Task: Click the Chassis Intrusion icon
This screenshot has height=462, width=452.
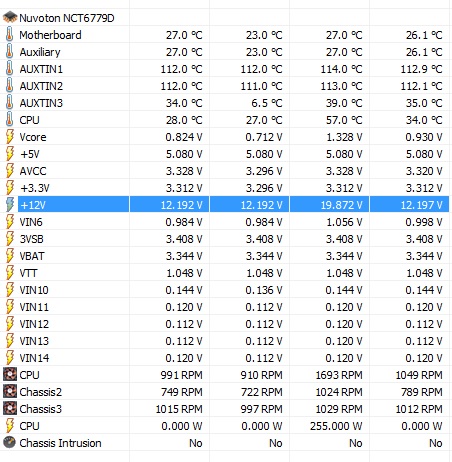Action: pyautogui.click(x=10, y=443)
